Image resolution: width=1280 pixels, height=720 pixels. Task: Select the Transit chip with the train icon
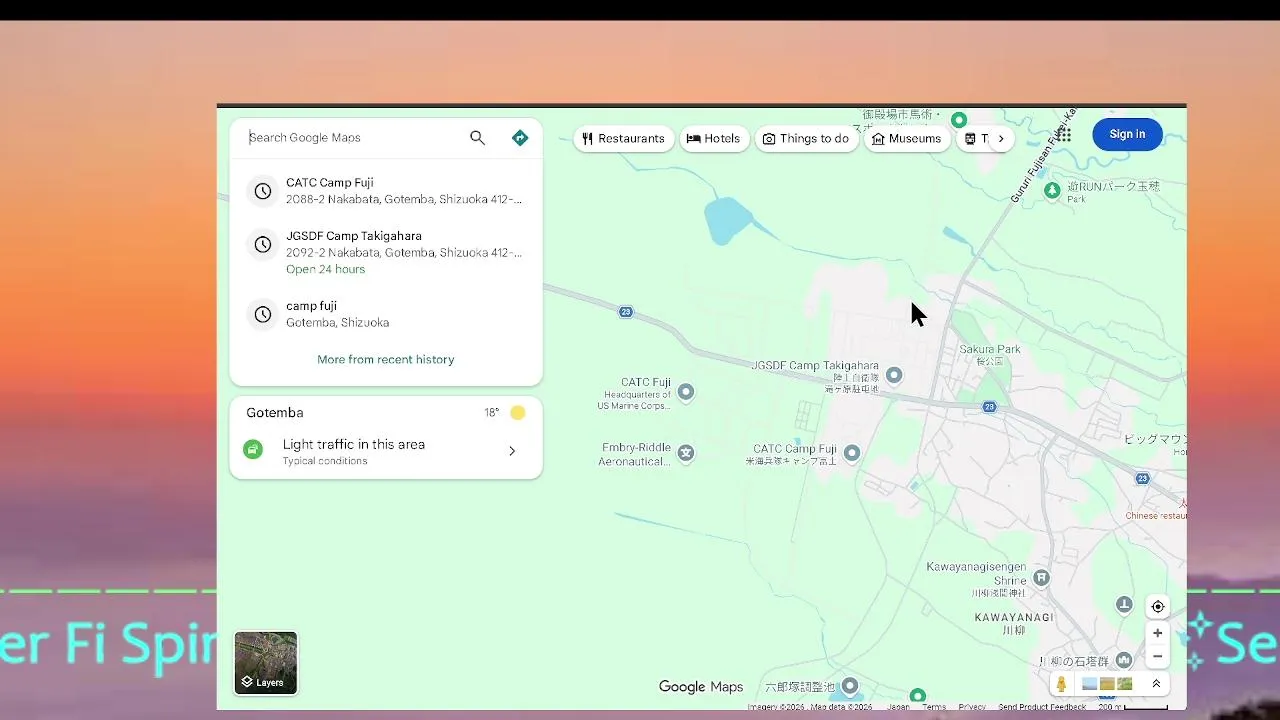tap(974, 139)
